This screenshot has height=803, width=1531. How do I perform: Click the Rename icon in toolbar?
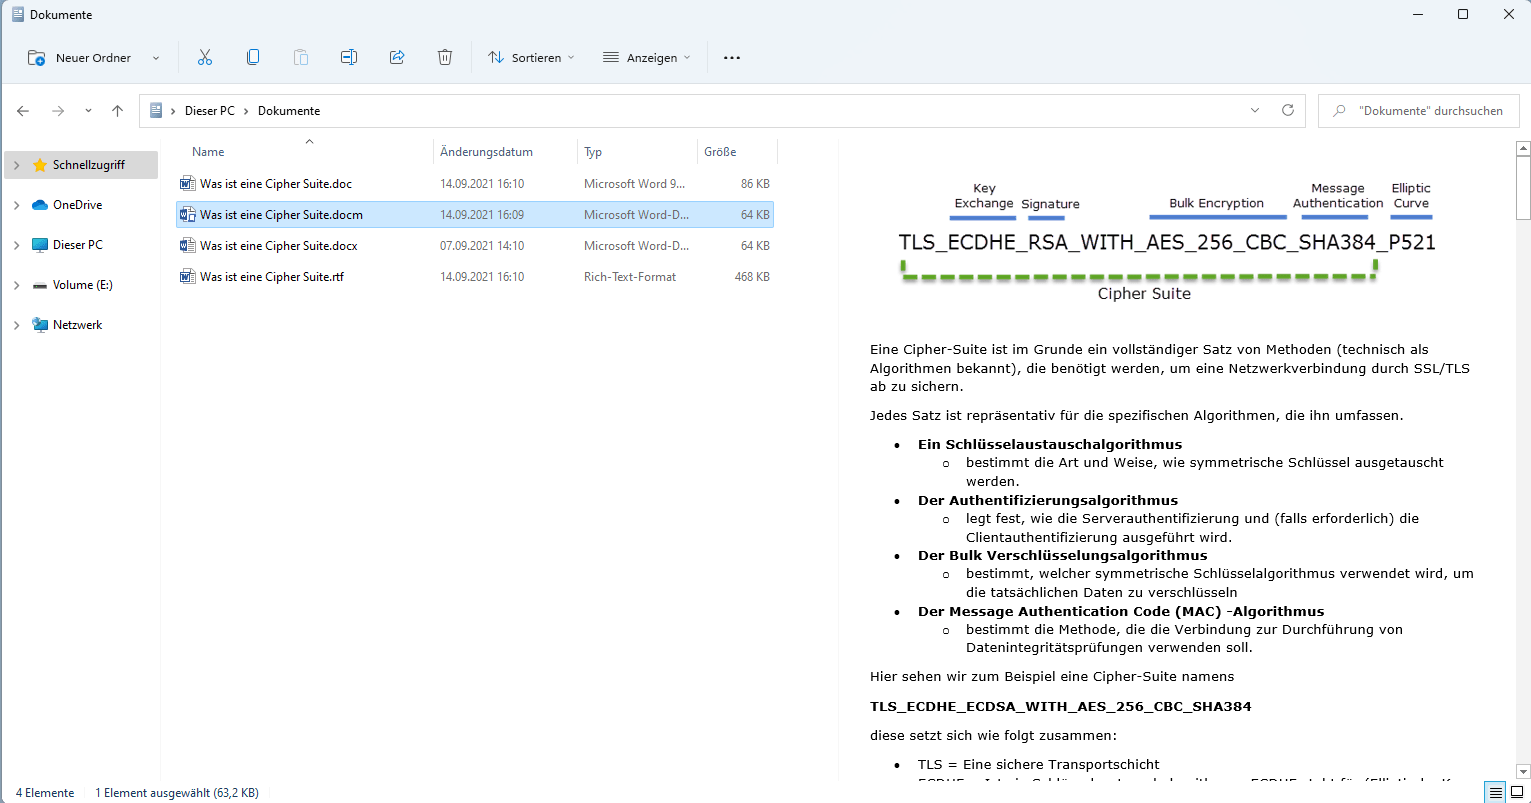point(349,58)
